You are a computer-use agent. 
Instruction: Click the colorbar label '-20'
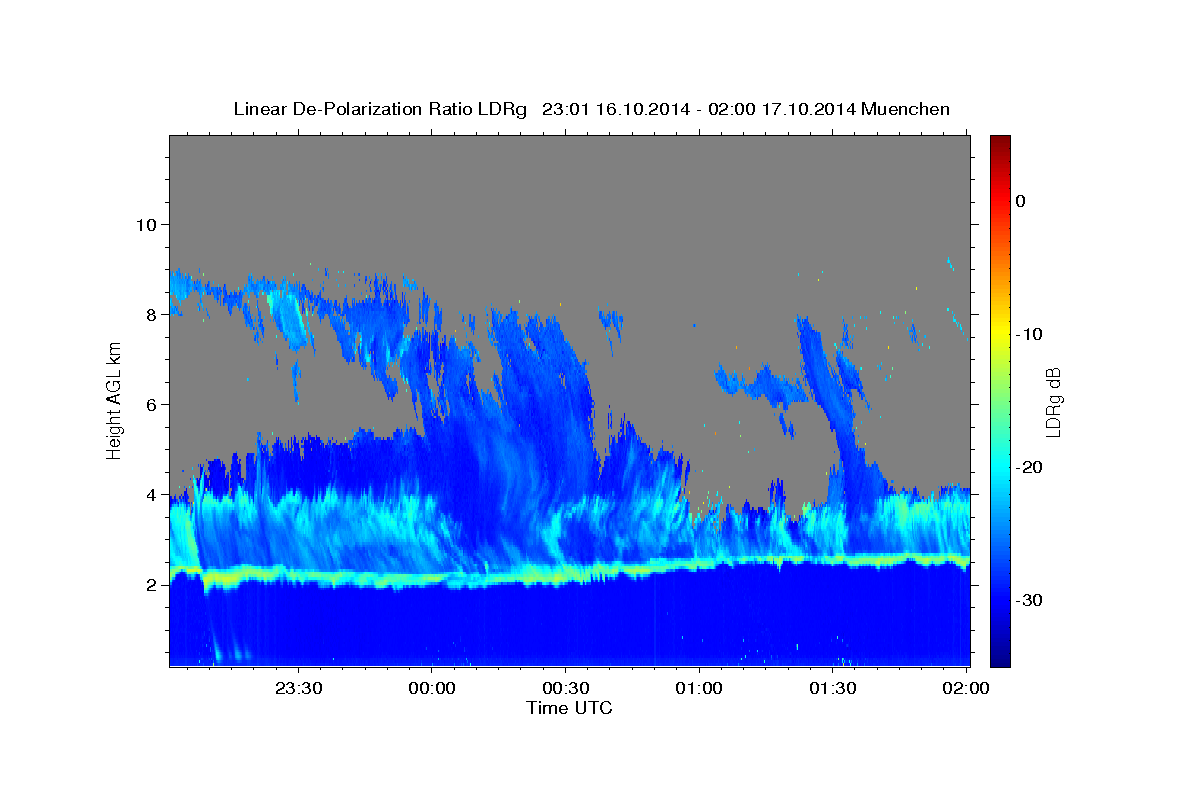(1030, 467)
